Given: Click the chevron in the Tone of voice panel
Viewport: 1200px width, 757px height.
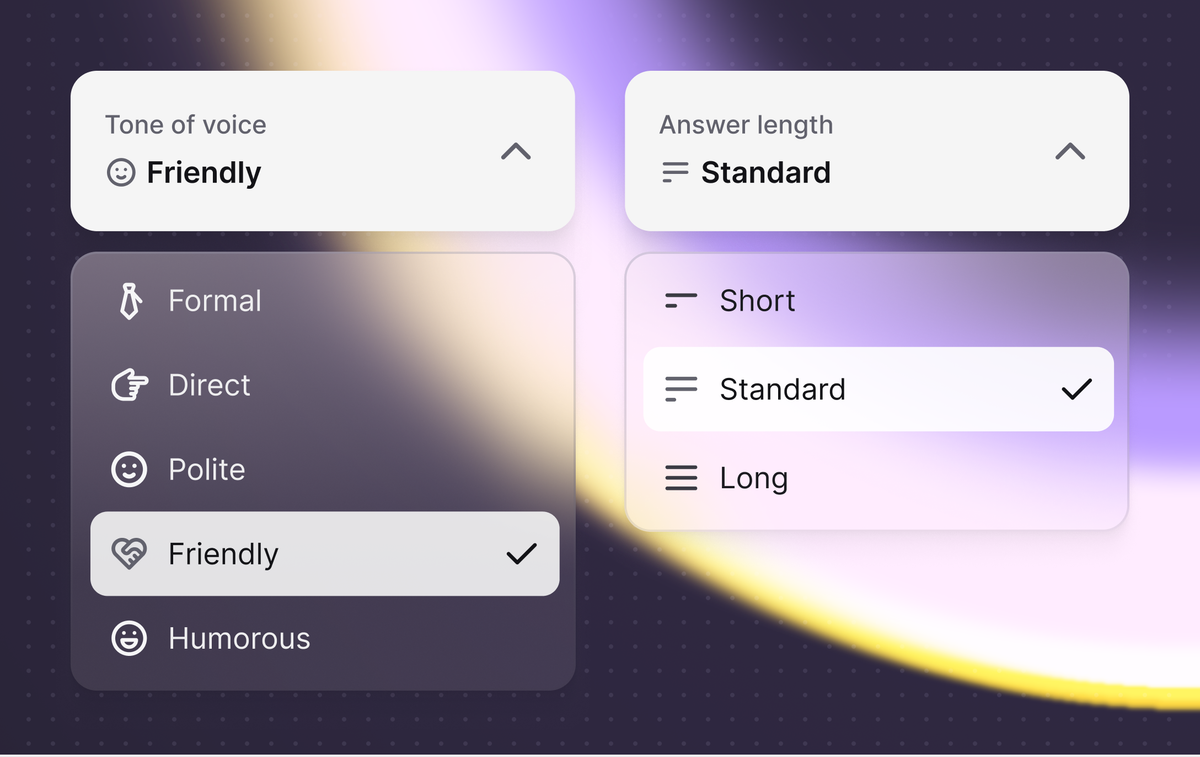Looking at the screenshot, I should click(x=515, y=151).
